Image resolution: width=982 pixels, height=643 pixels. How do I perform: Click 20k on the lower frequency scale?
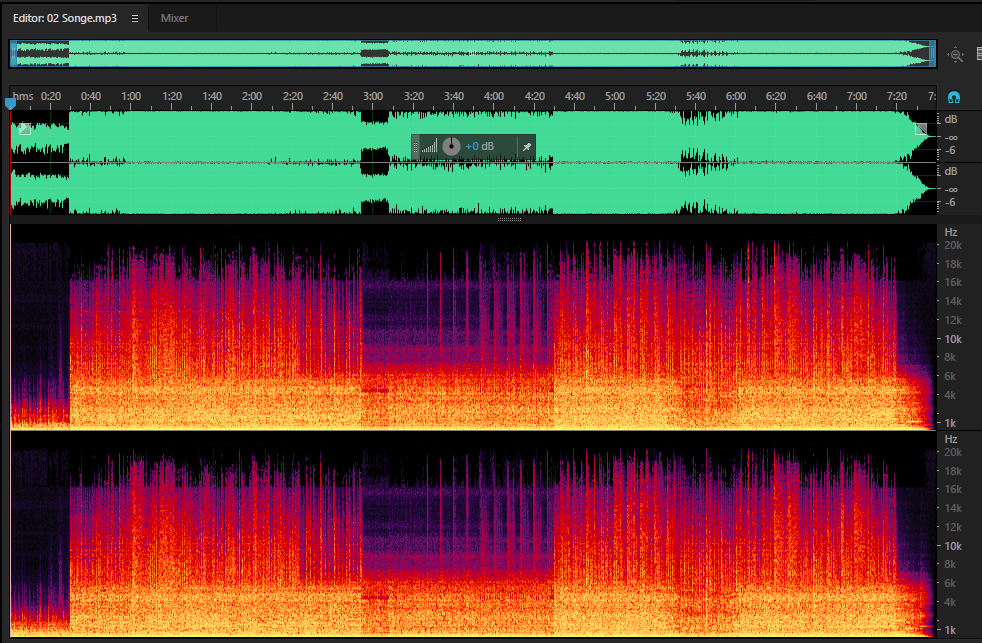953,452
